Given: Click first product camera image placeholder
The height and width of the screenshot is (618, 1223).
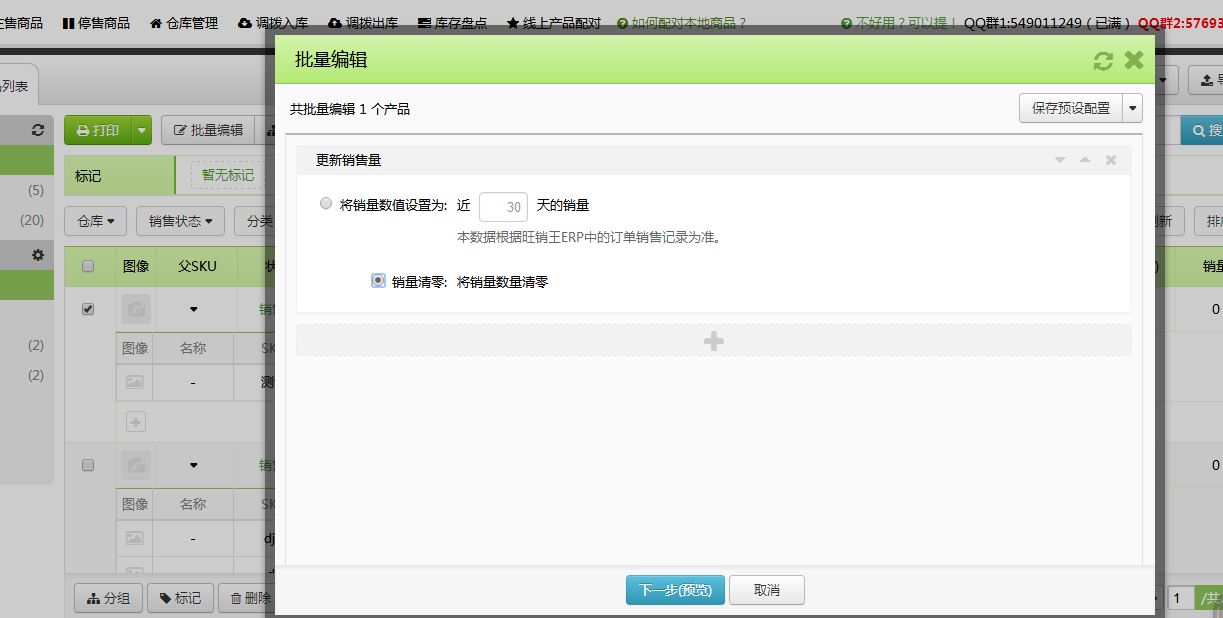Looking at the screenshot, I should pos(136,309).
